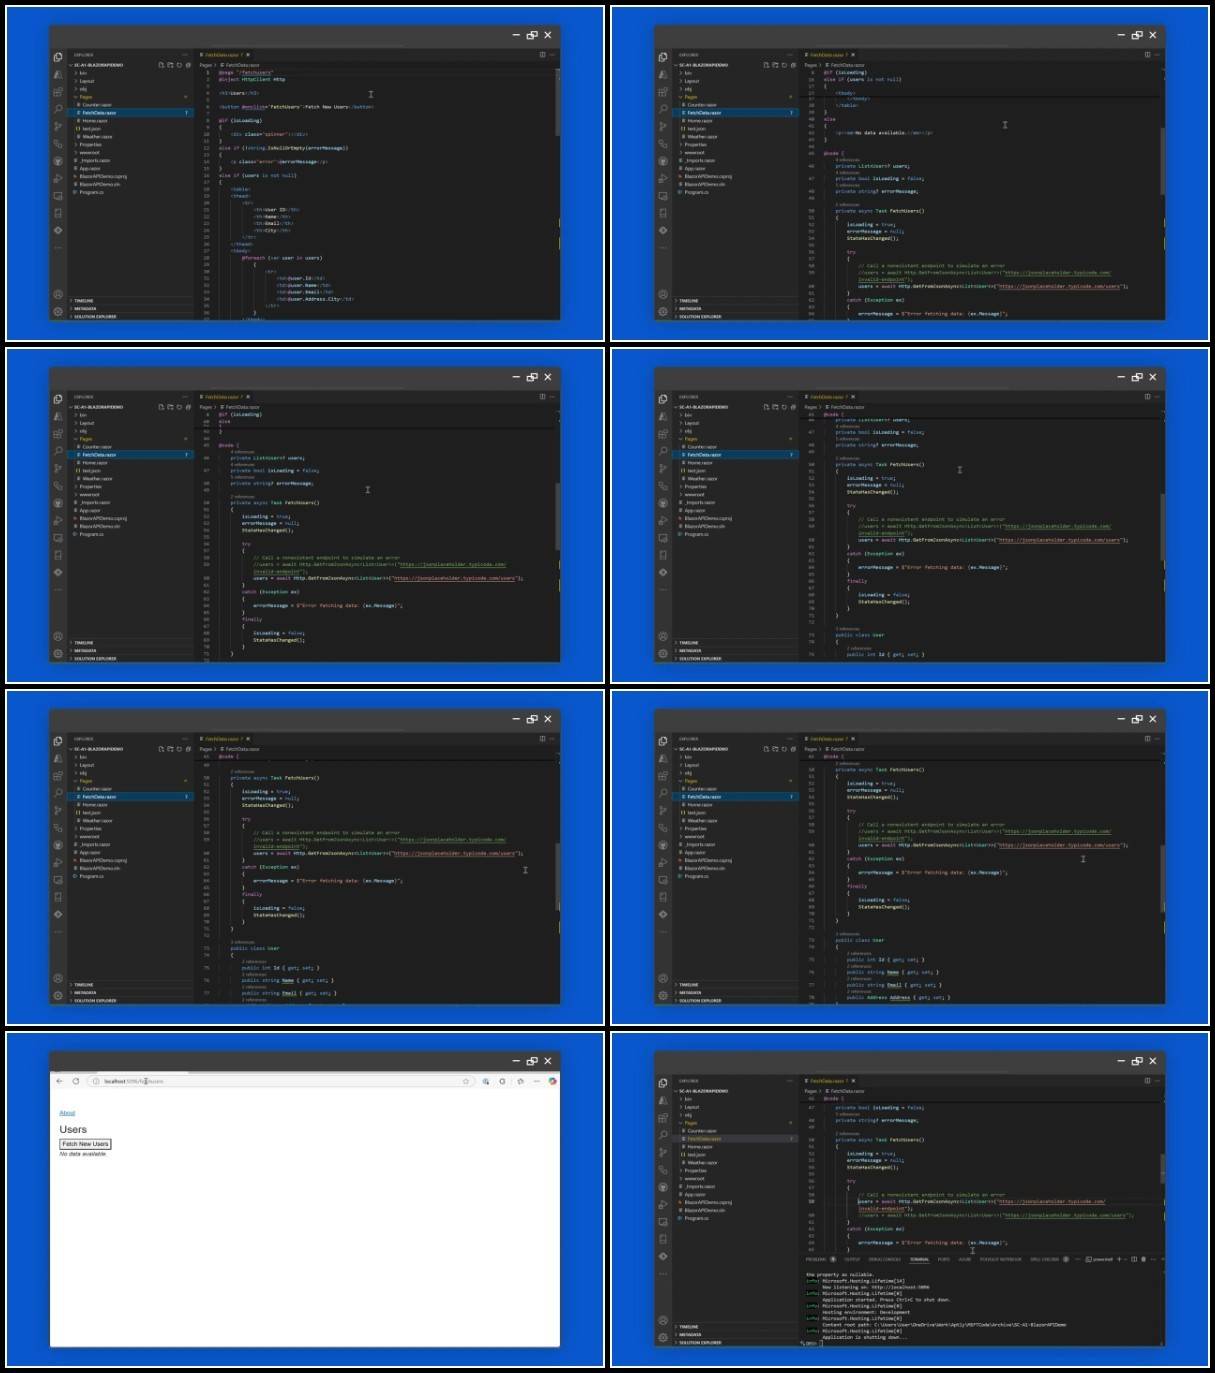
Task: Open _Imports.razor in the first frame
Action: (x=132, y=160)
